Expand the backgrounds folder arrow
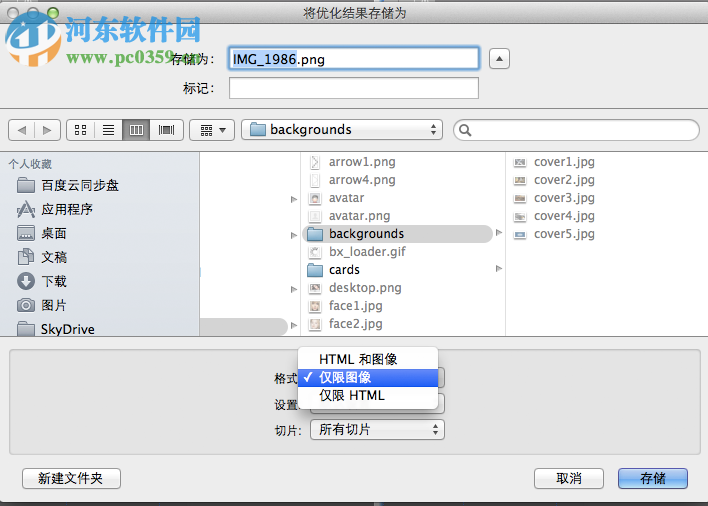Screen dimensions: 708x506 (499, 233)
